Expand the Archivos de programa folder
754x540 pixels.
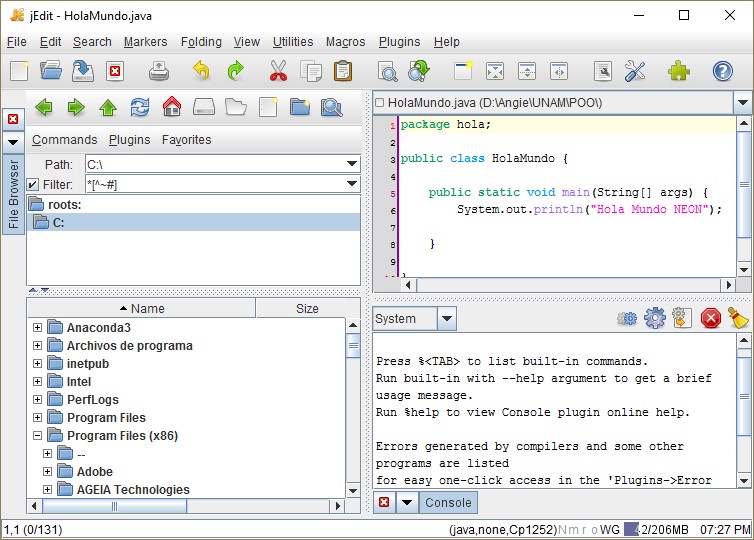[37, 345]
